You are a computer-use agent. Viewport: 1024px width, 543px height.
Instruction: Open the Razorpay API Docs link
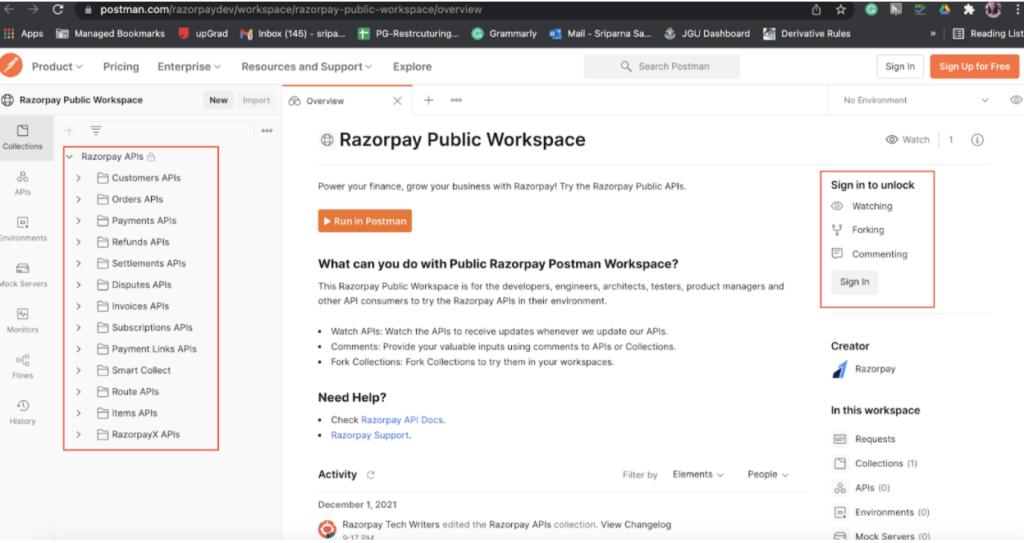coord(402,420)
